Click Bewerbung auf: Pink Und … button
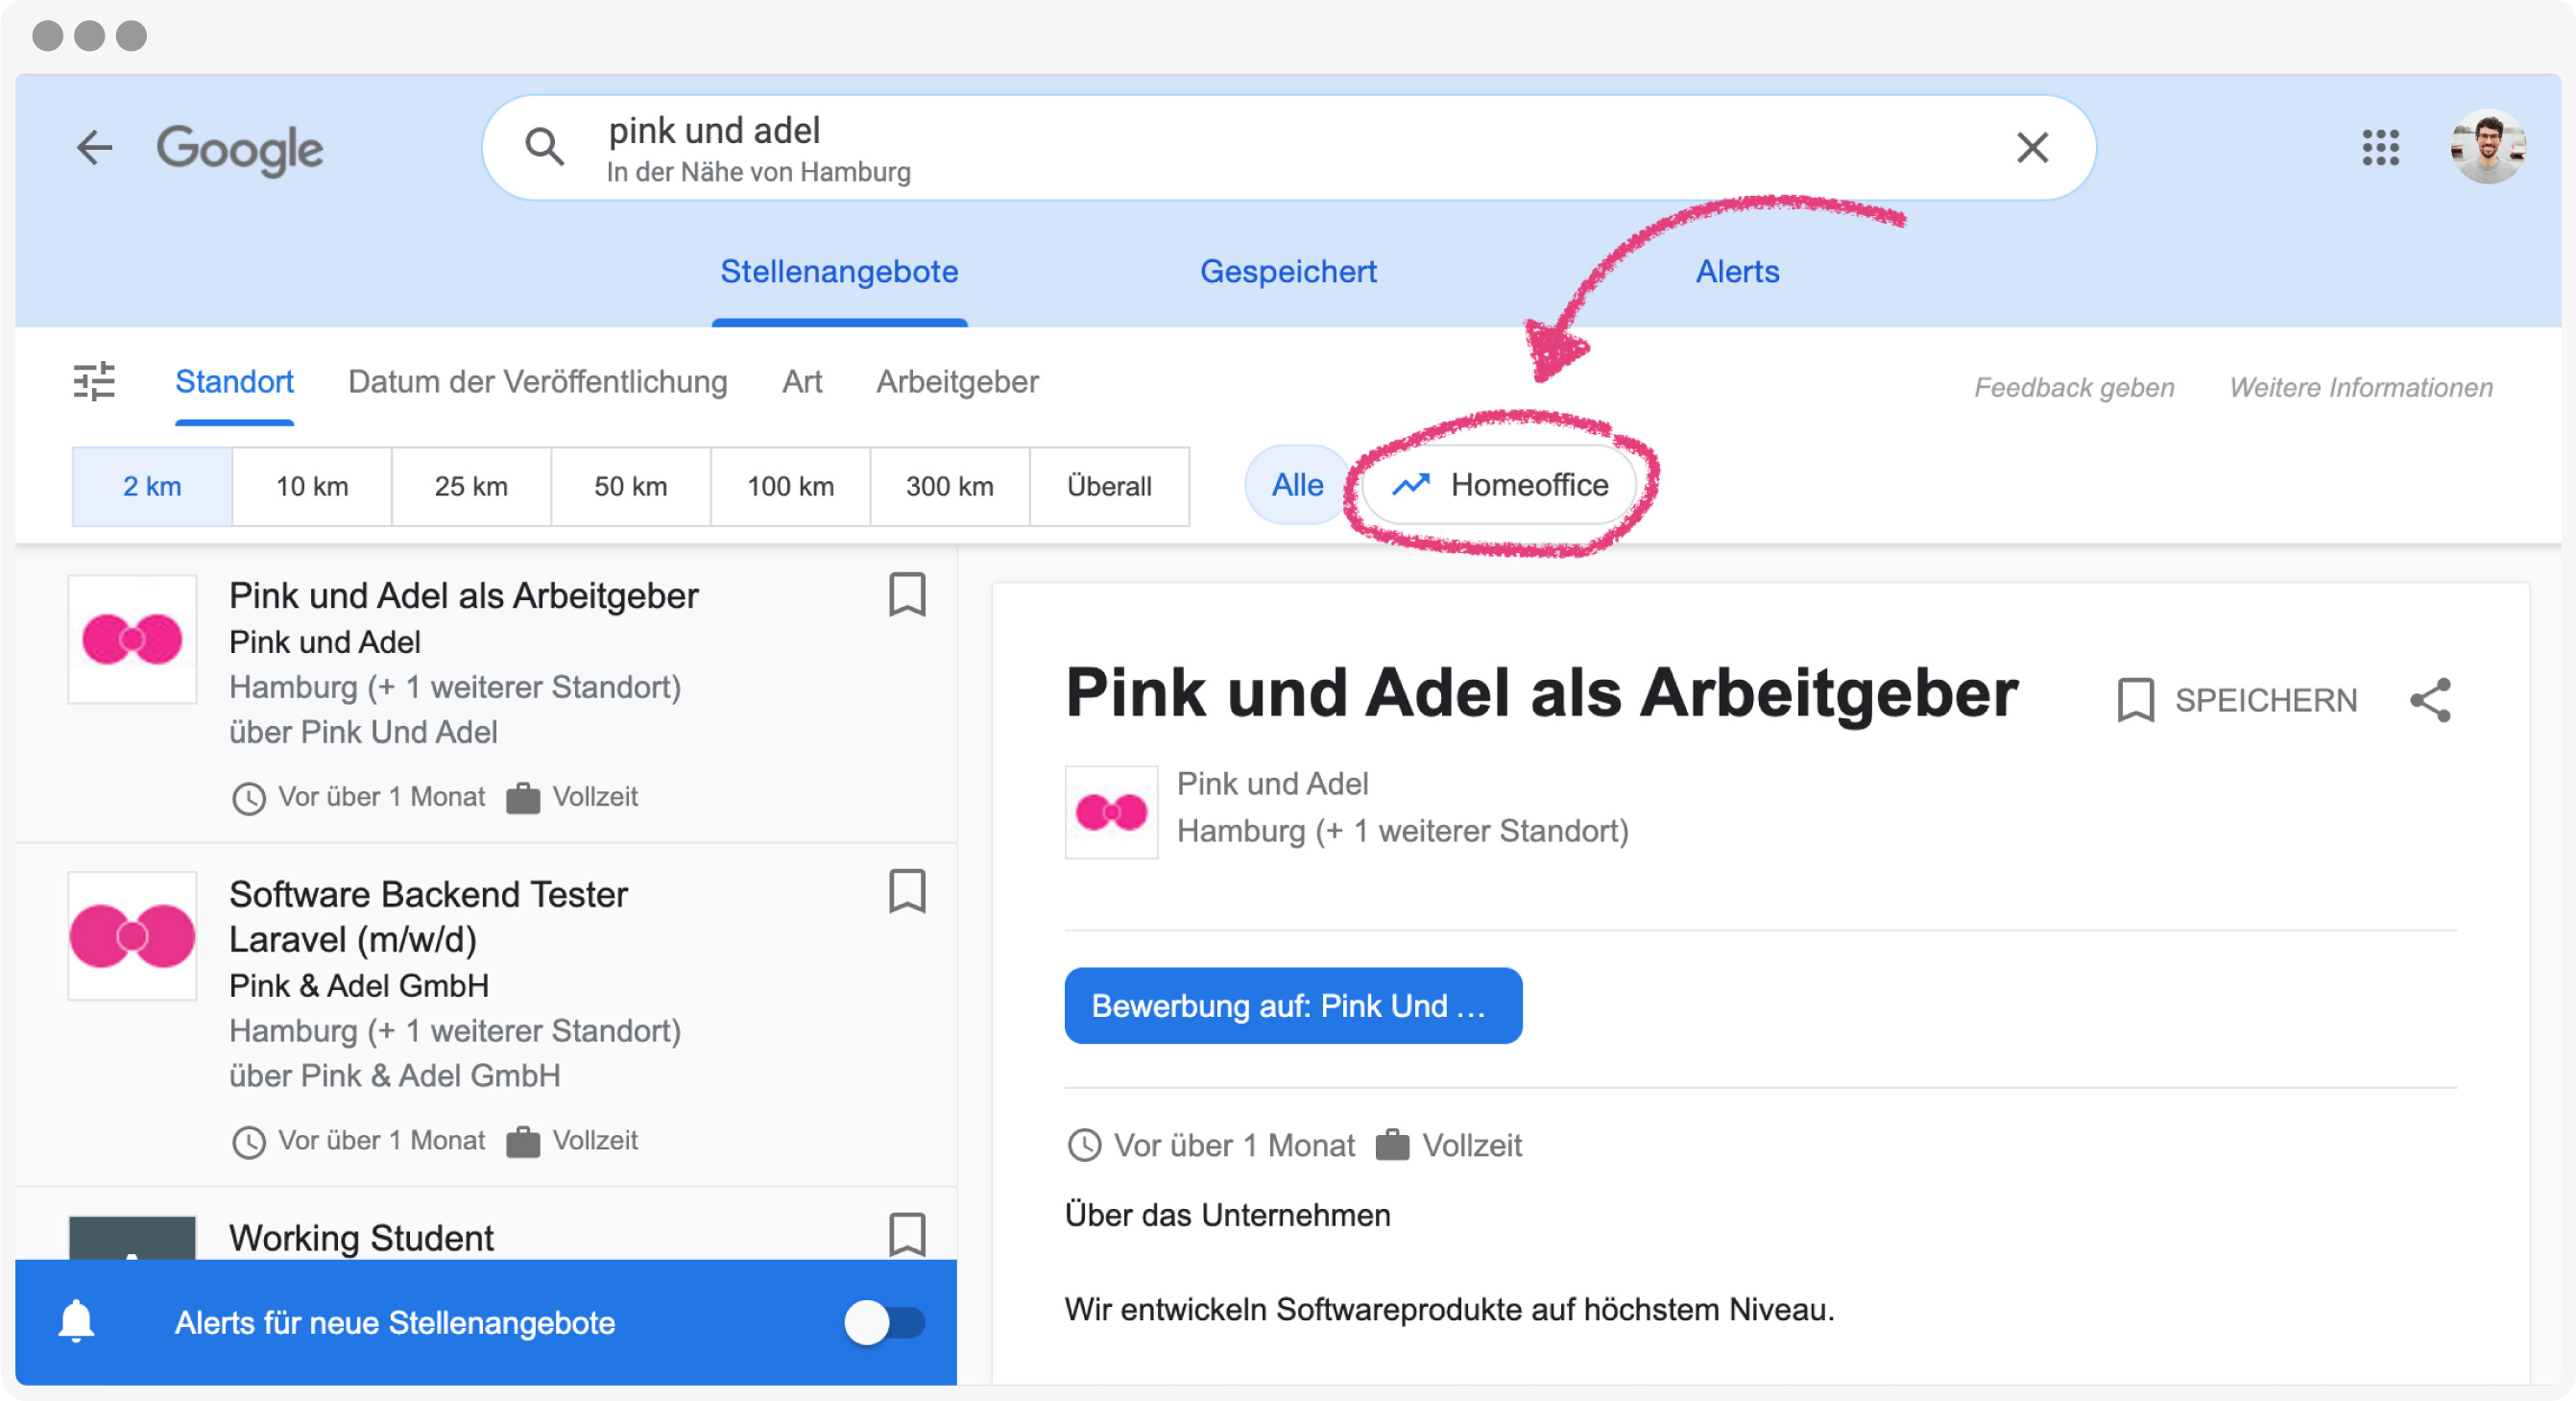Screen dimensions: 2576x1401 pyautogui.click(x=1293, y=1005)
